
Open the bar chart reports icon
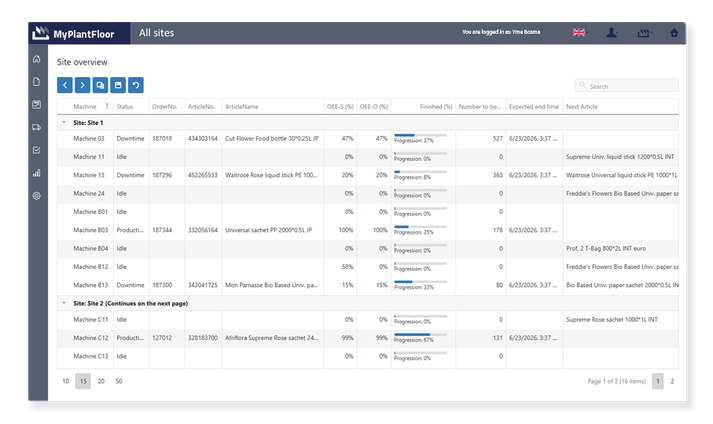tap(37, 173)
